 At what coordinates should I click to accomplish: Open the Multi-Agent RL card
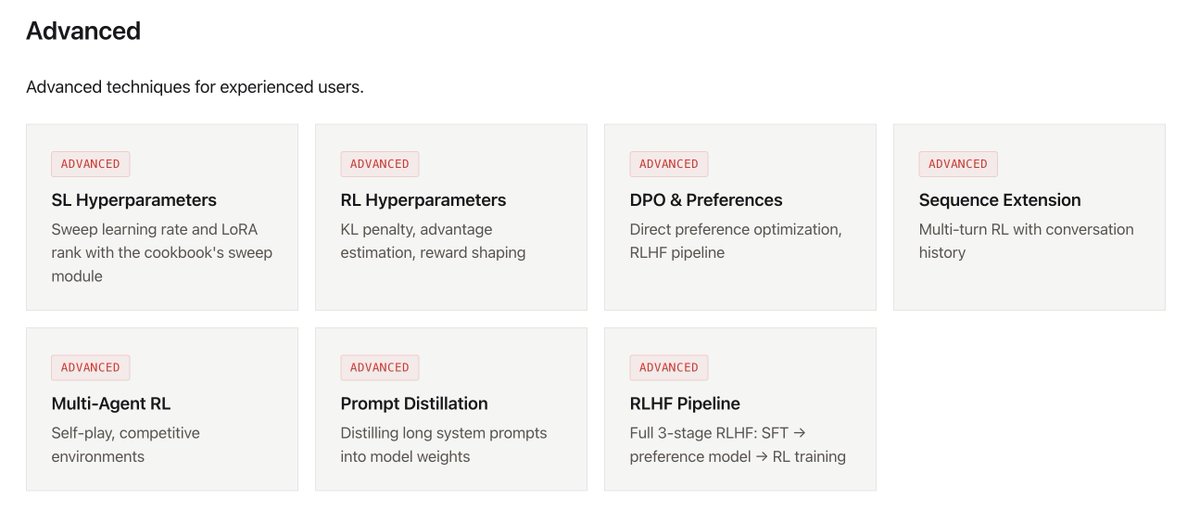click(x=162, y=409)
